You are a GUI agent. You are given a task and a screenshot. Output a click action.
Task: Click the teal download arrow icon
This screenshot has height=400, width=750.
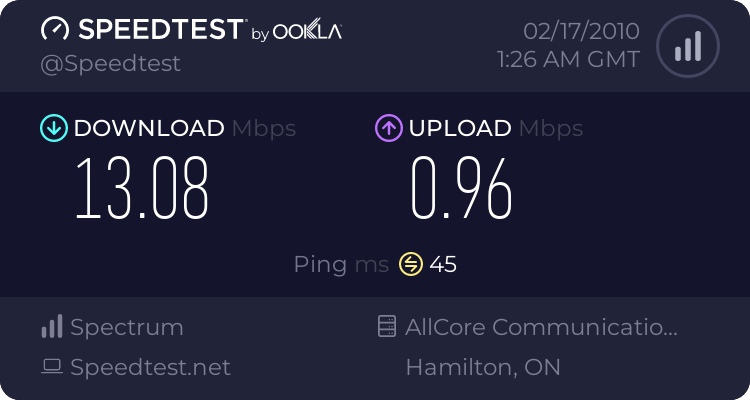[52, 128]
